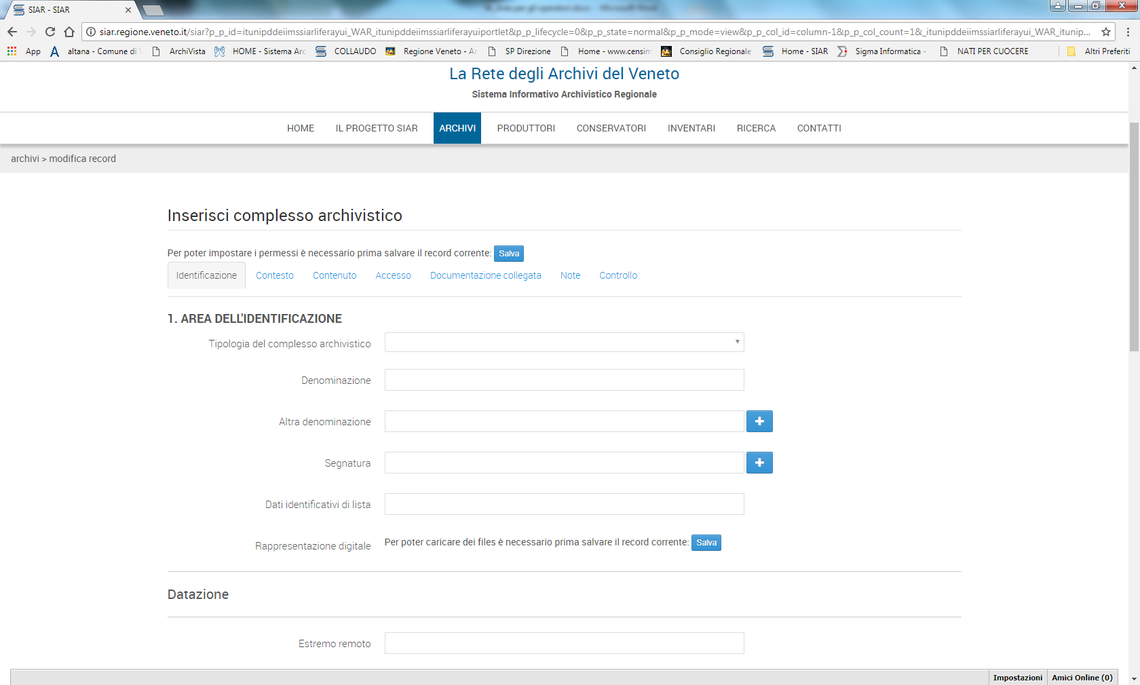Bookmark this page with the star icon
This screenshot has width=1140, height=685.
point(1106,32)
